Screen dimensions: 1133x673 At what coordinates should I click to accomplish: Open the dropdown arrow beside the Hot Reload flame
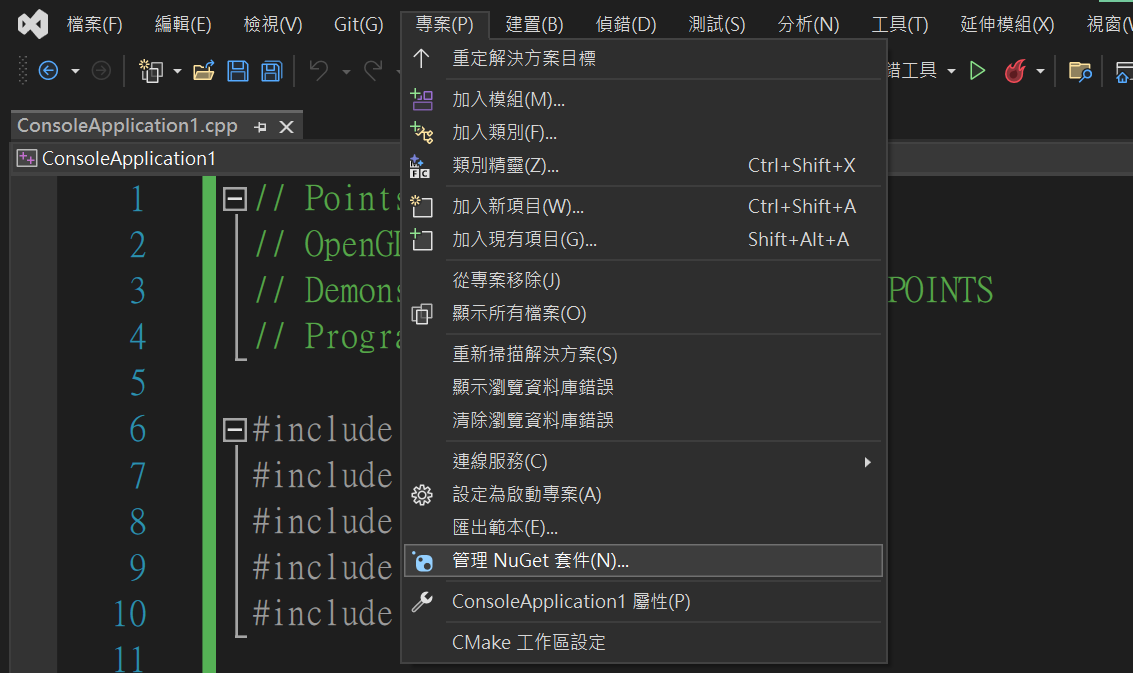coord(1040,71)
